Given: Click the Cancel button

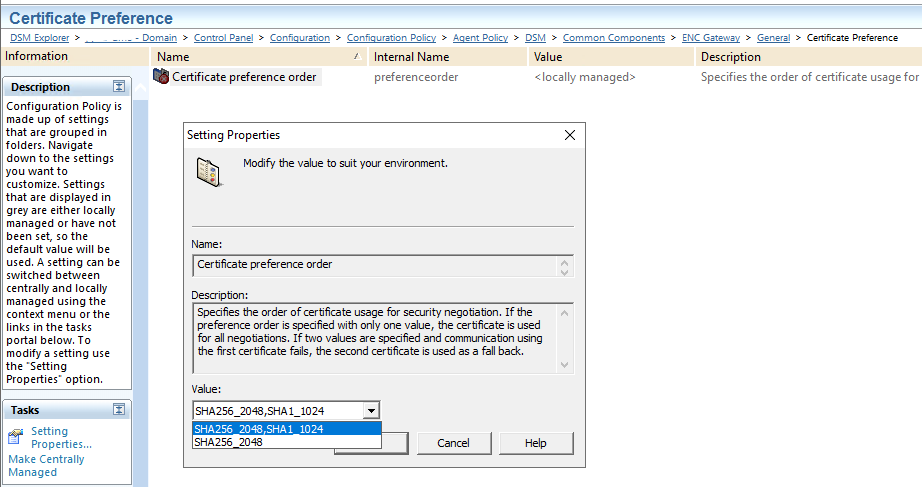Looking at the screenshot, I should click(x=453, y=443).
